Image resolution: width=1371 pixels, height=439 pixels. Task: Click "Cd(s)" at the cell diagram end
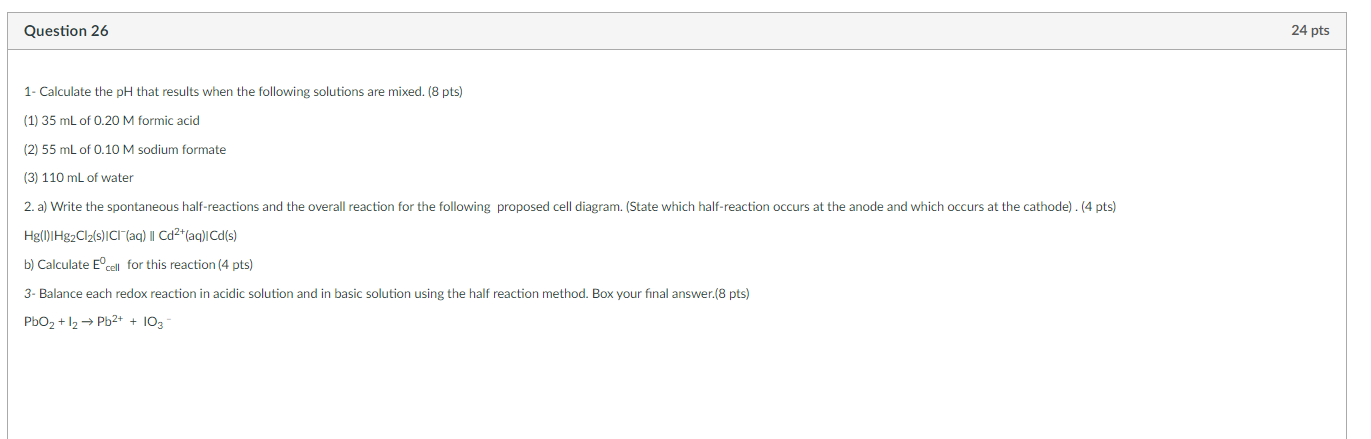pos(223,236)
